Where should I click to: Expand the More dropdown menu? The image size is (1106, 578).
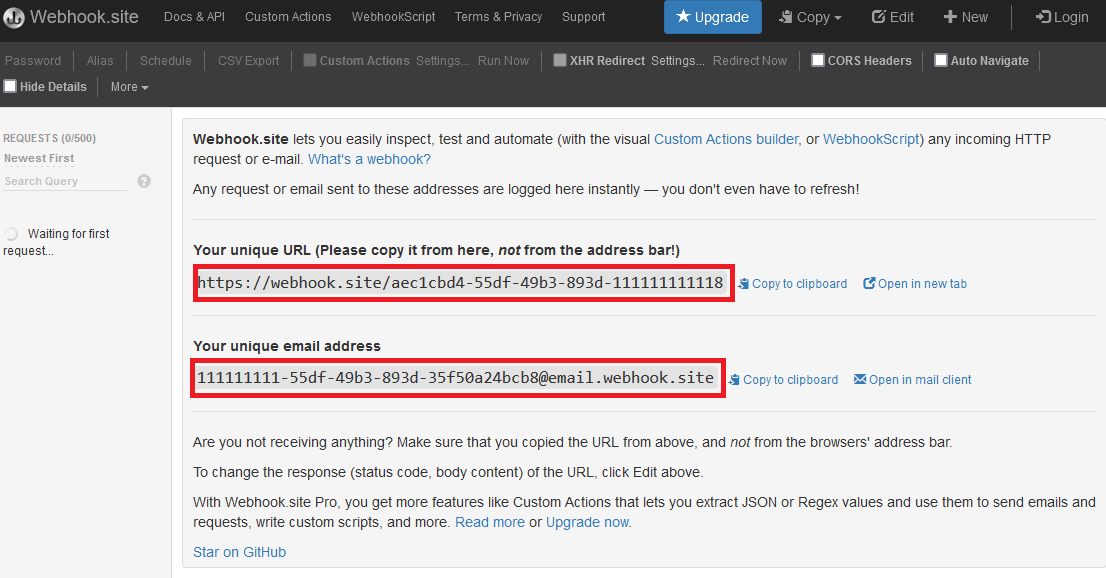point(129,87)
